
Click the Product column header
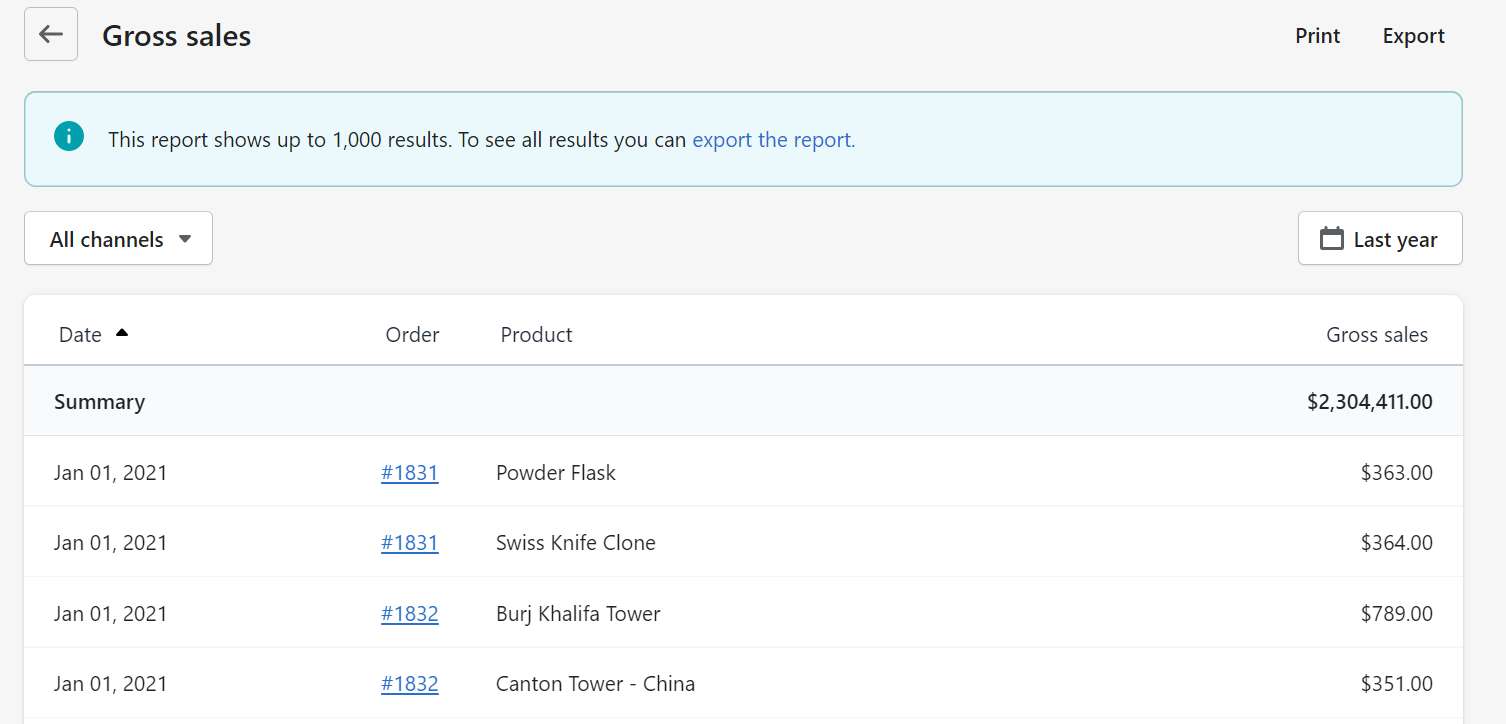(x=536, y=335)
